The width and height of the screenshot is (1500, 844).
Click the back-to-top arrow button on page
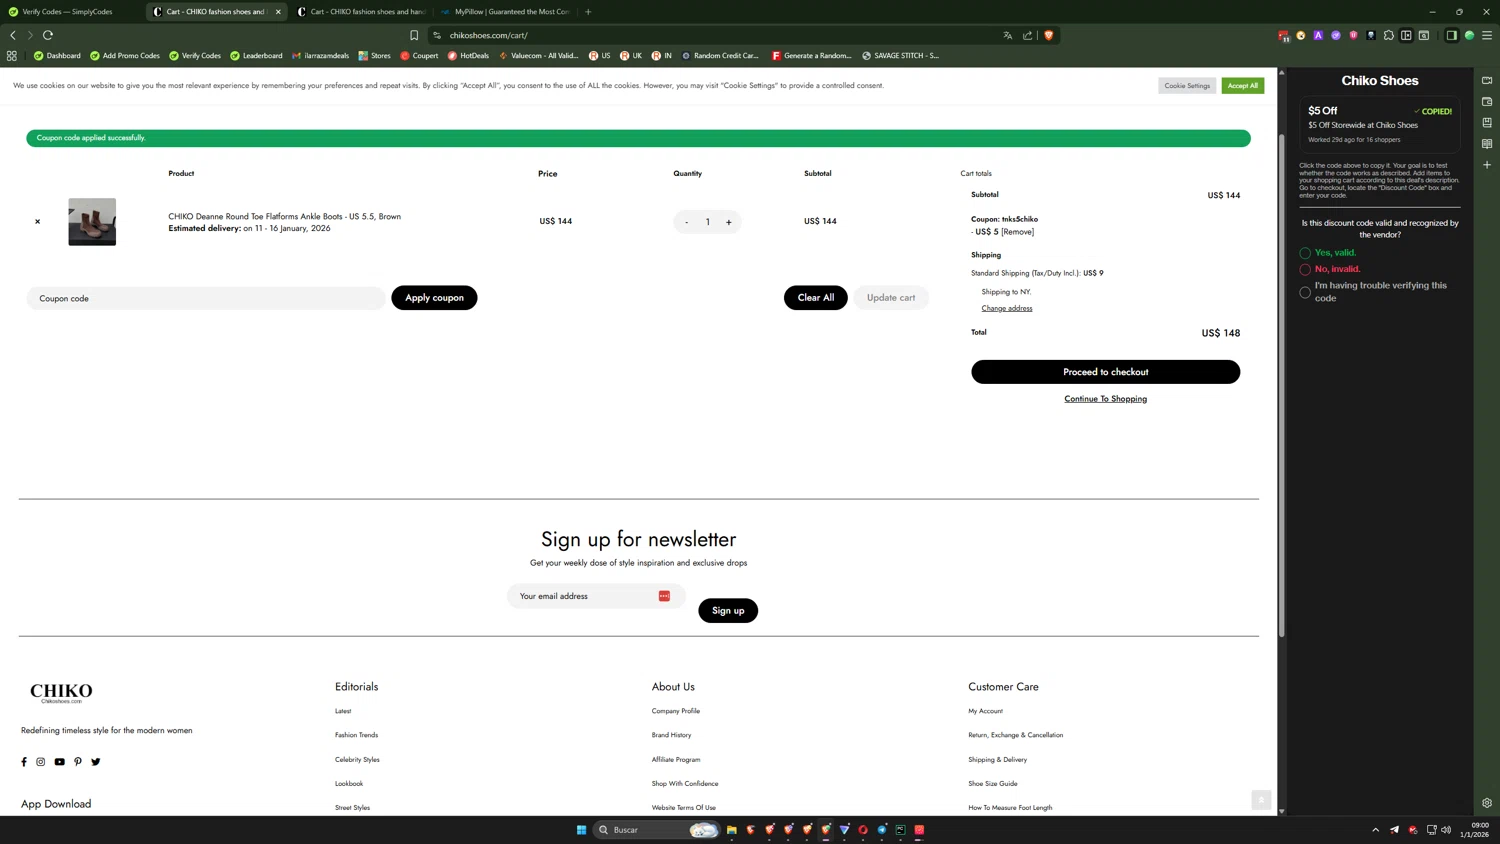tap(1261, 800)
